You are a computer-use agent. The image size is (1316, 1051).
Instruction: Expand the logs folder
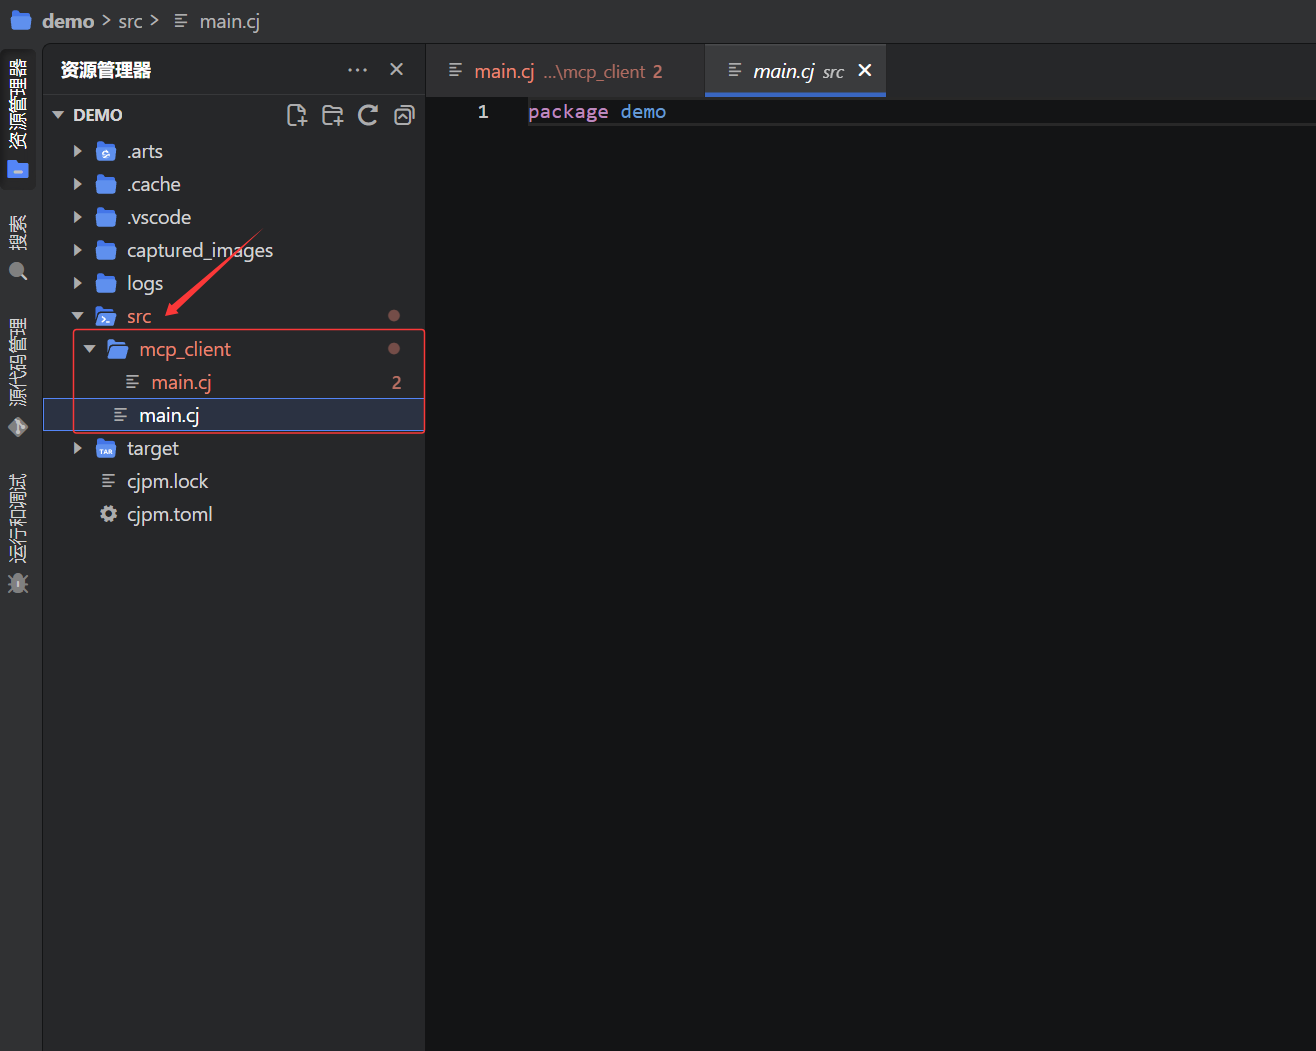[x=78, y=283]
